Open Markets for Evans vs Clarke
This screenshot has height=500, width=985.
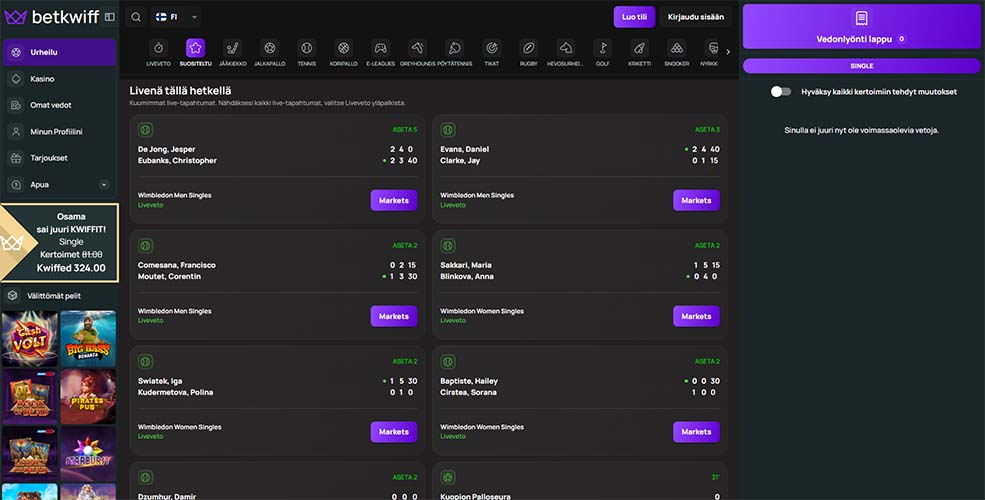click(696, 200)
